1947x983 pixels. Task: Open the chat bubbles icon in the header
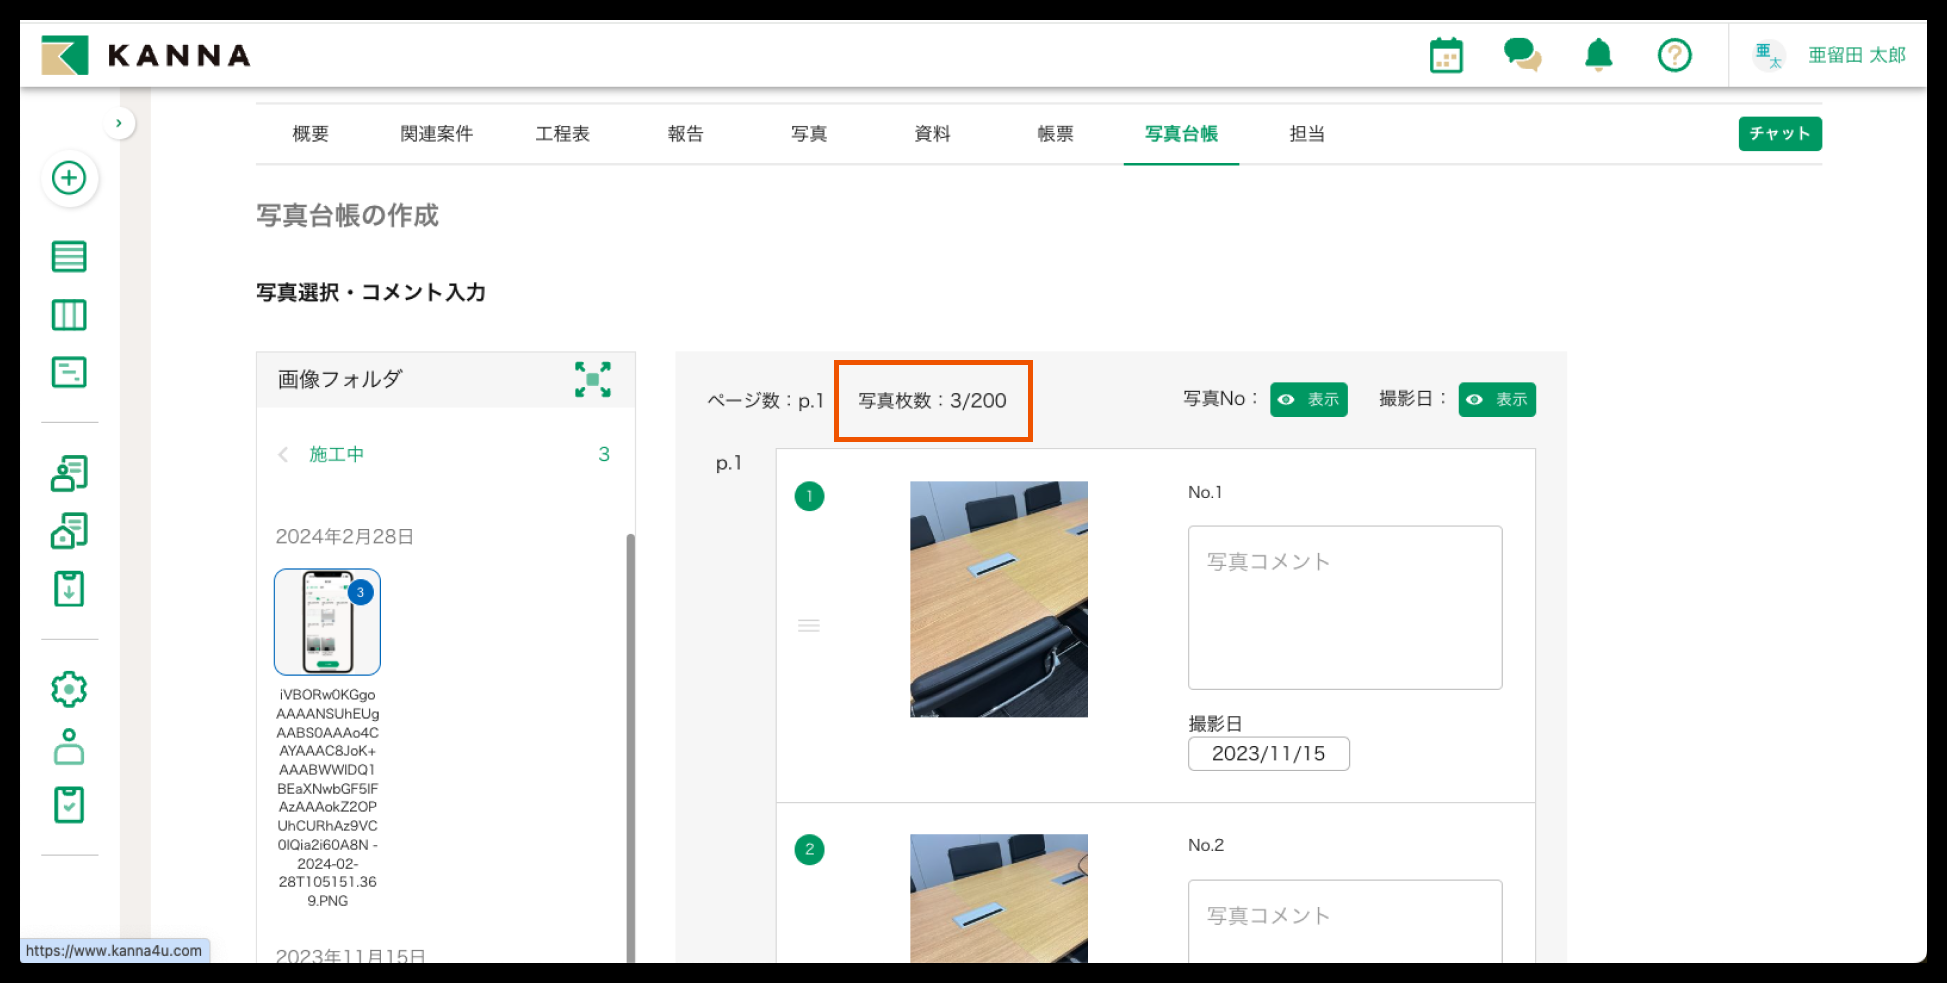point(1522,54)
